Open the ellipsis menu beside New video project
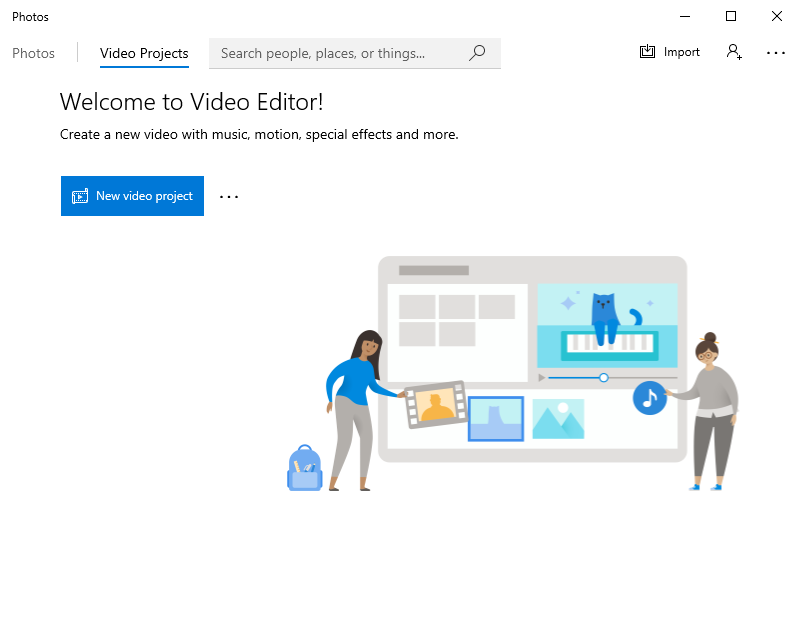 pyautogui.click(x=229, y=196)
